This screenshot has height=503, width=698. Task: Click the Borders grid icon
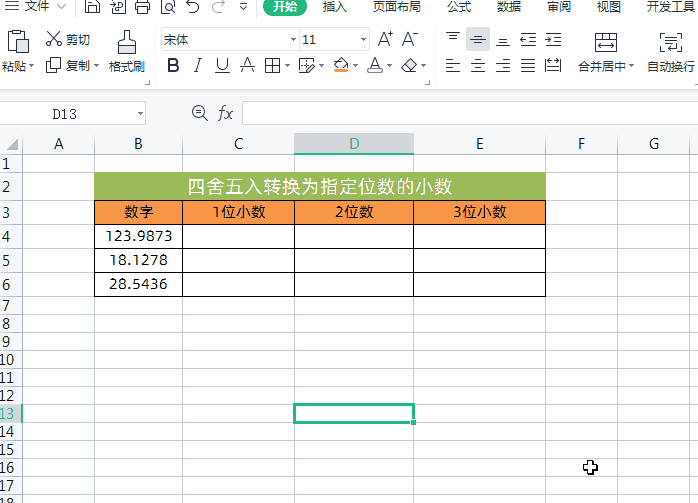coord(272,65)
